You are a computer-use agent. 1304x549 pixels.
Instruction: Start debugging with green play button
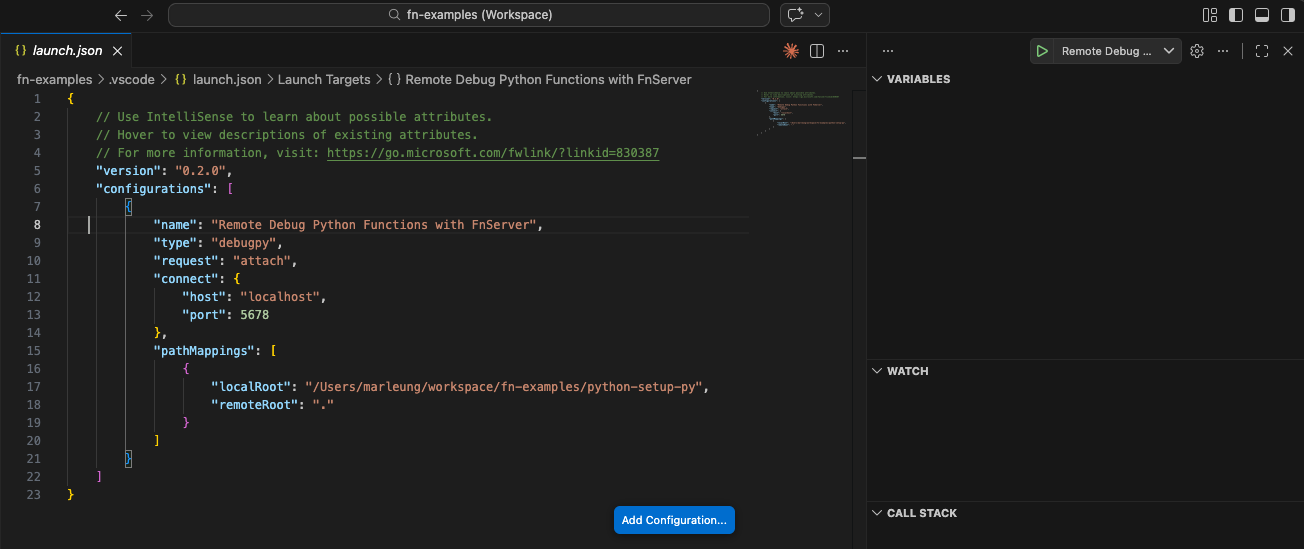pos(1042,51)
